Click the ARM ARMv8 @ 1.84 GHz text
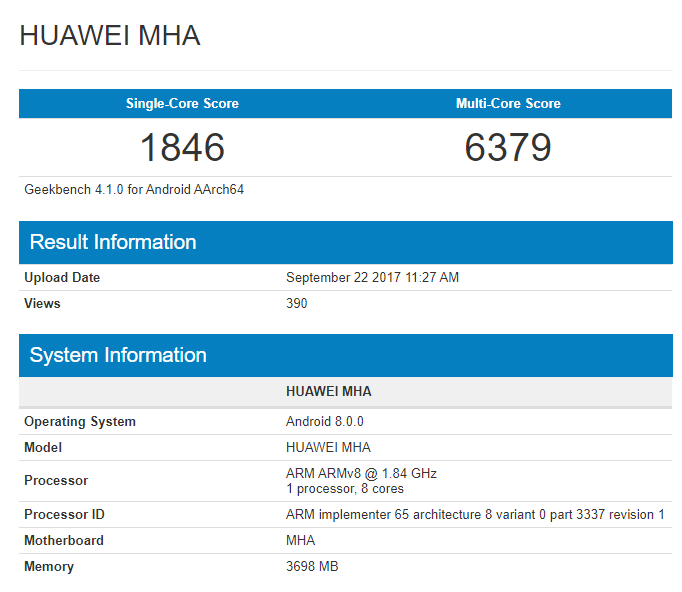This screenshot has width=682, height=592. (x=361, y=474)
